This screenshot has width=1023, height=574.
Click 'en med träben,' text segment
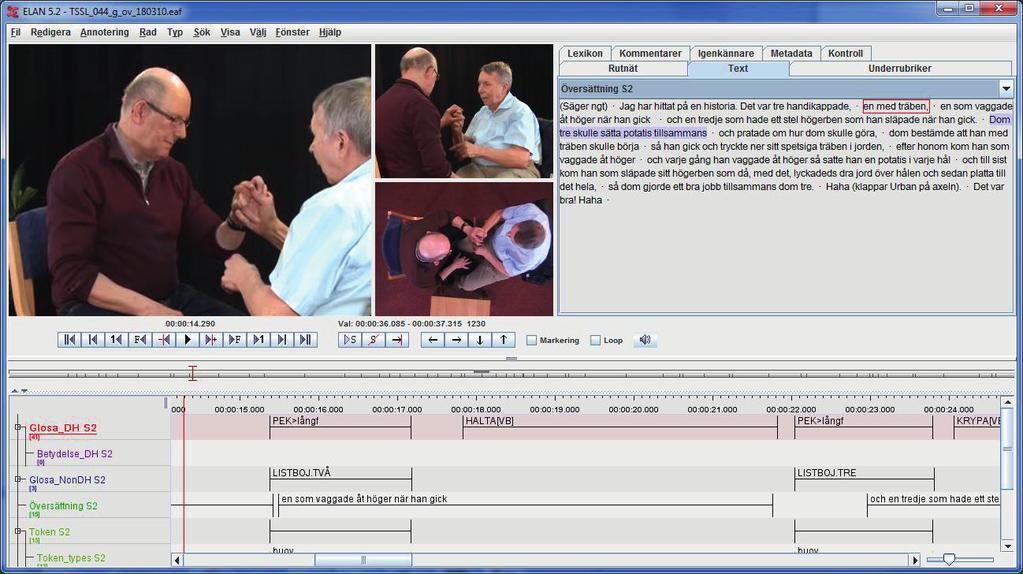click(x=896, y=106)
